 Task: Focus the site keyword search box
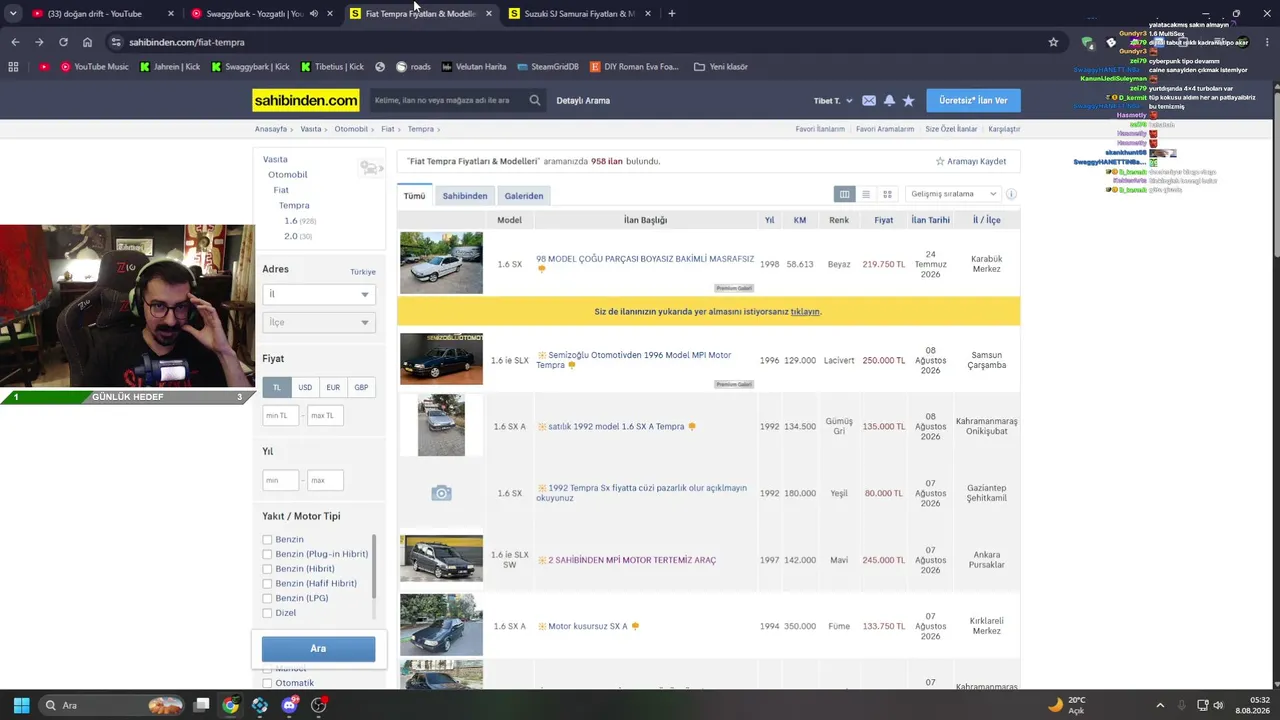448,100
